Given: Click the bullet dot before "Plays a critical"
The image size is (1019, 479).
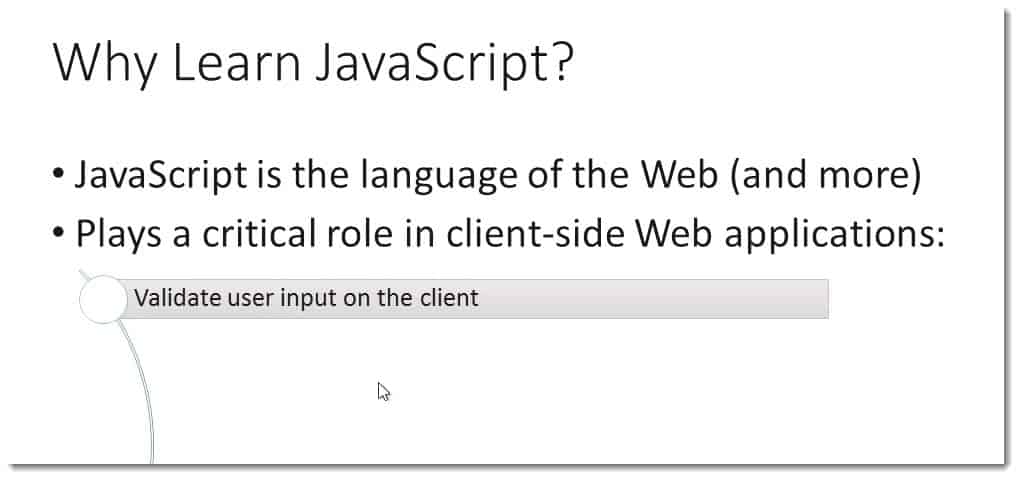Looking at the screenshot, I should pos(59,233).
